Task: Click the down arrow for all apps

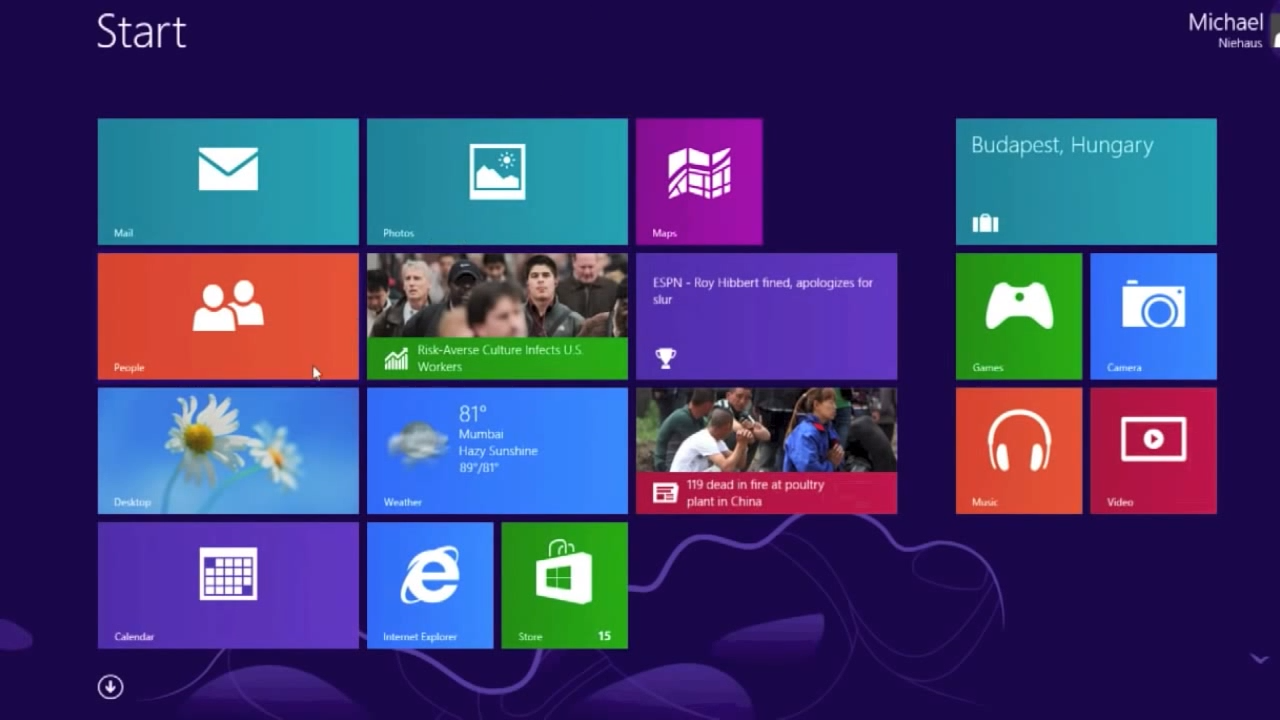Action: tap(110, 687)
